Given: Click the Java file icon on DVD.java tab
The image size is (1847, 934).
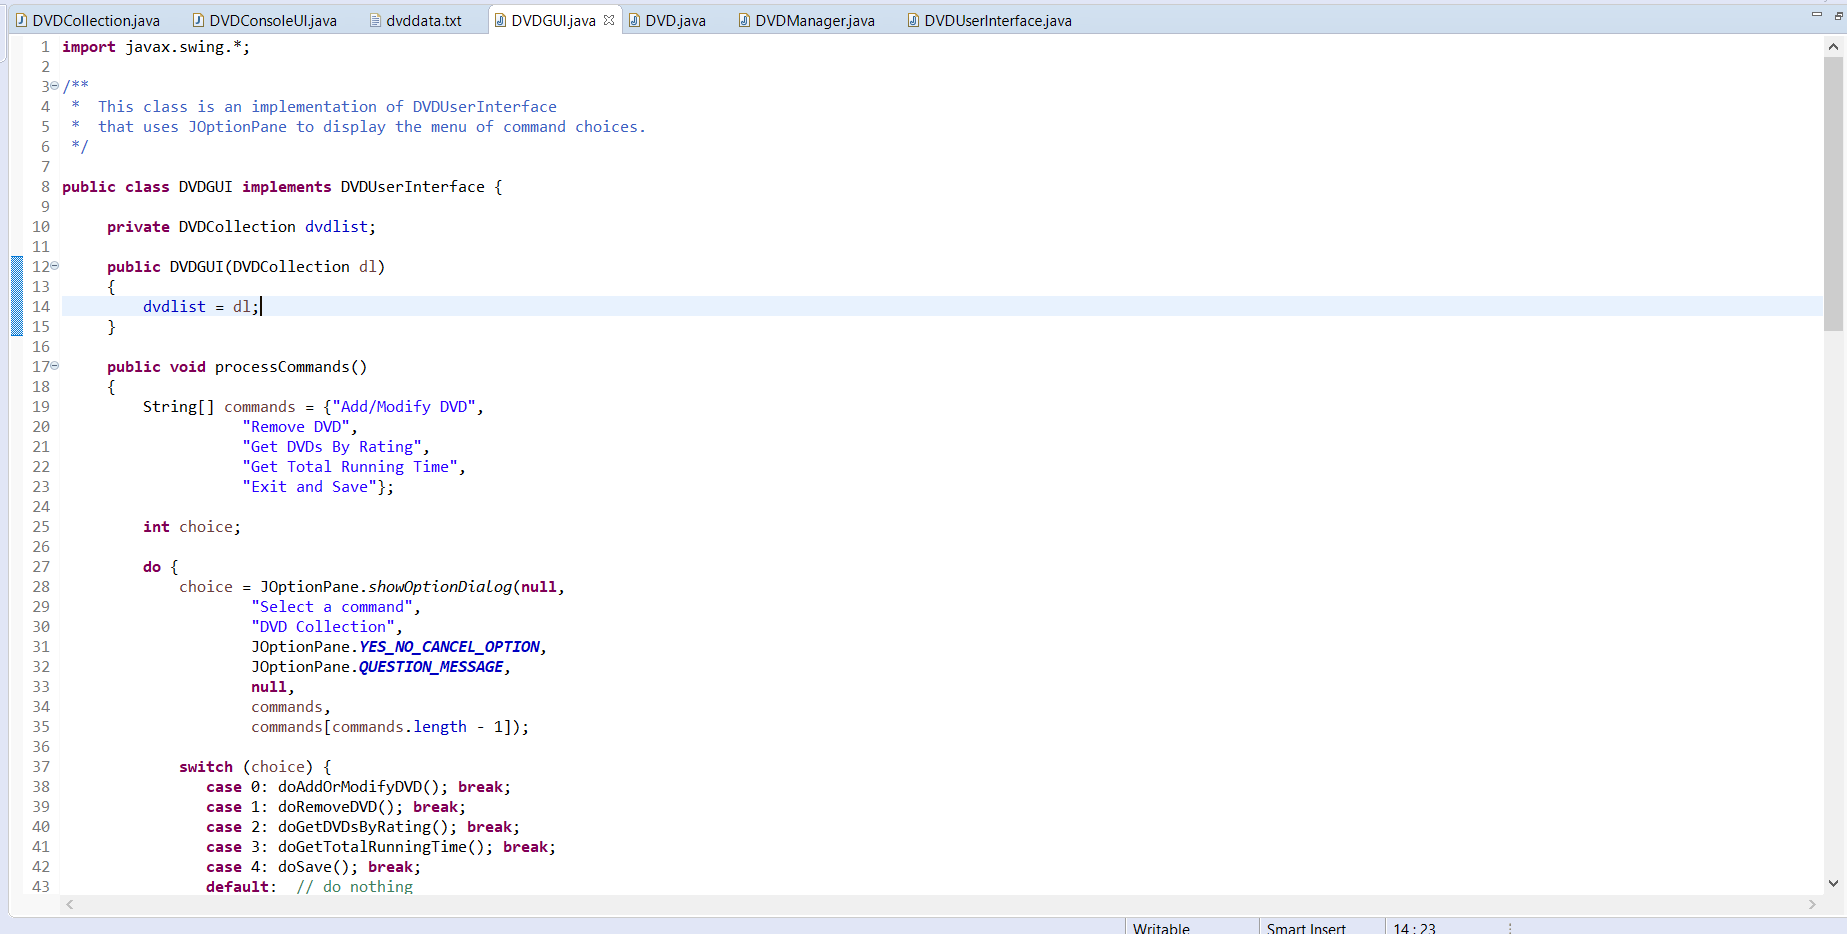Looking at the screenshot, I should [636, 19].
